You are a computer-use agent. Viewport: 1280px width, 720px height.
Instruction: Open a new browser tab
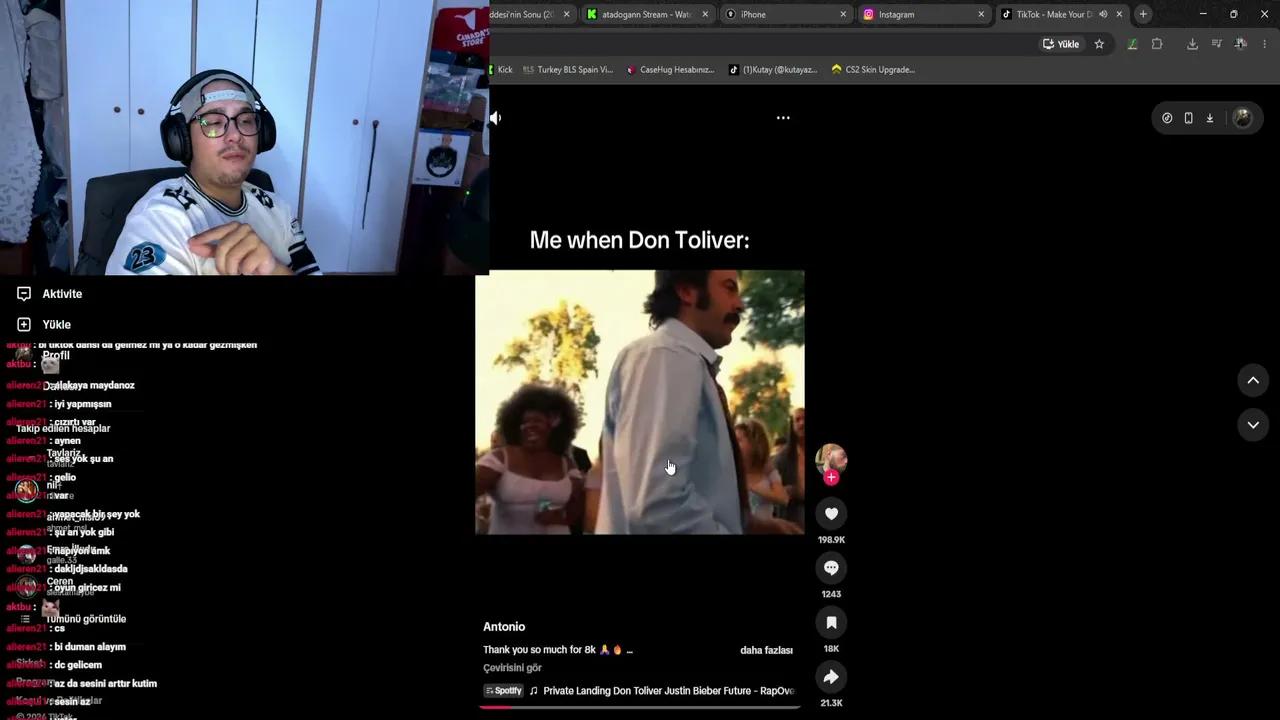point(1143,14)
